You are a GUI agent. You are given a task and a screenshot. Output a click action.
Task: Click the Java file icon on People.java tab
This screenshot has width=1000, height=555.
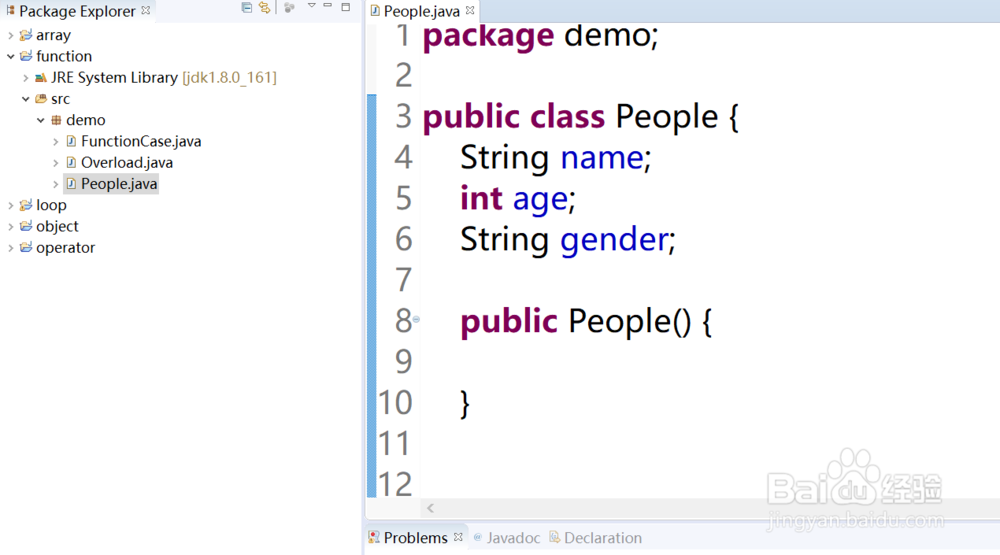(375, 10)
